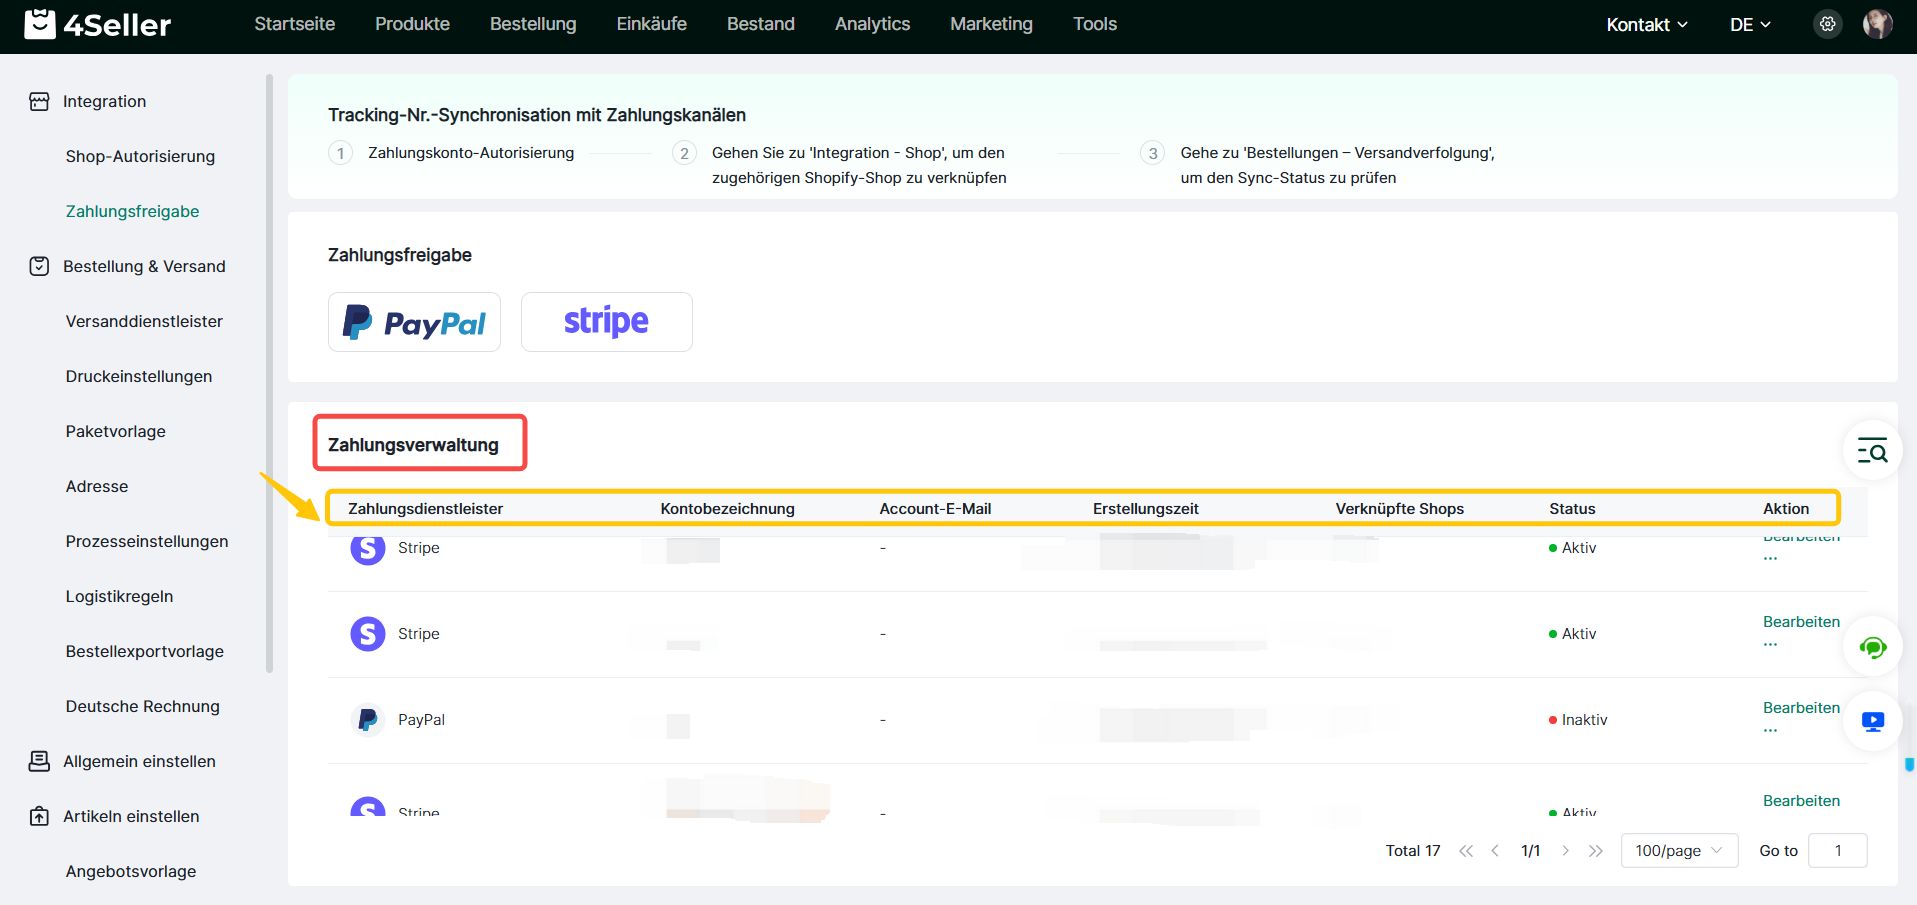Expand the Kontakt dropdown
The width and height of the screenshot is (1917, 905).
(1646, 25)
